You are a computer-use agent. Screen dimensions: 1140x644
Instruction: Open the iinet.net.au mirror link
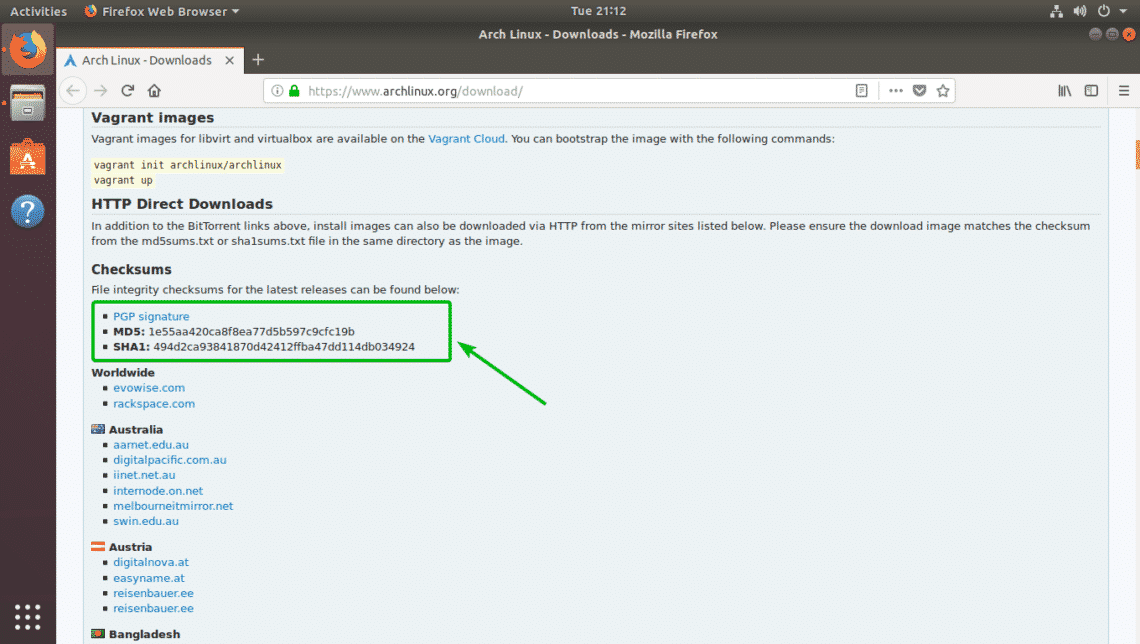pos(144,475)
